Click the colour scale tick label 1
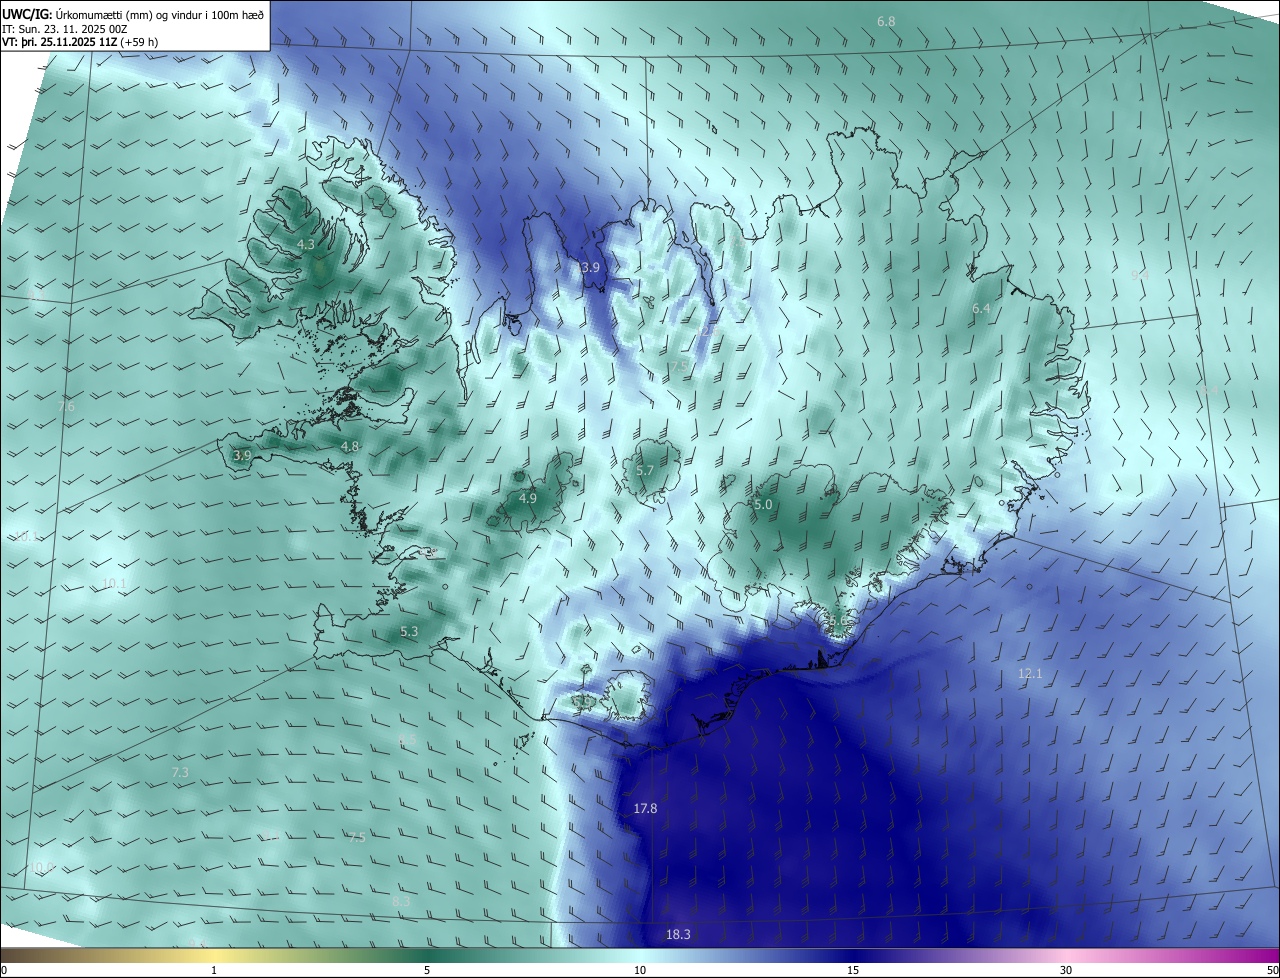The image size is (1280, 978). coord(214,970)
